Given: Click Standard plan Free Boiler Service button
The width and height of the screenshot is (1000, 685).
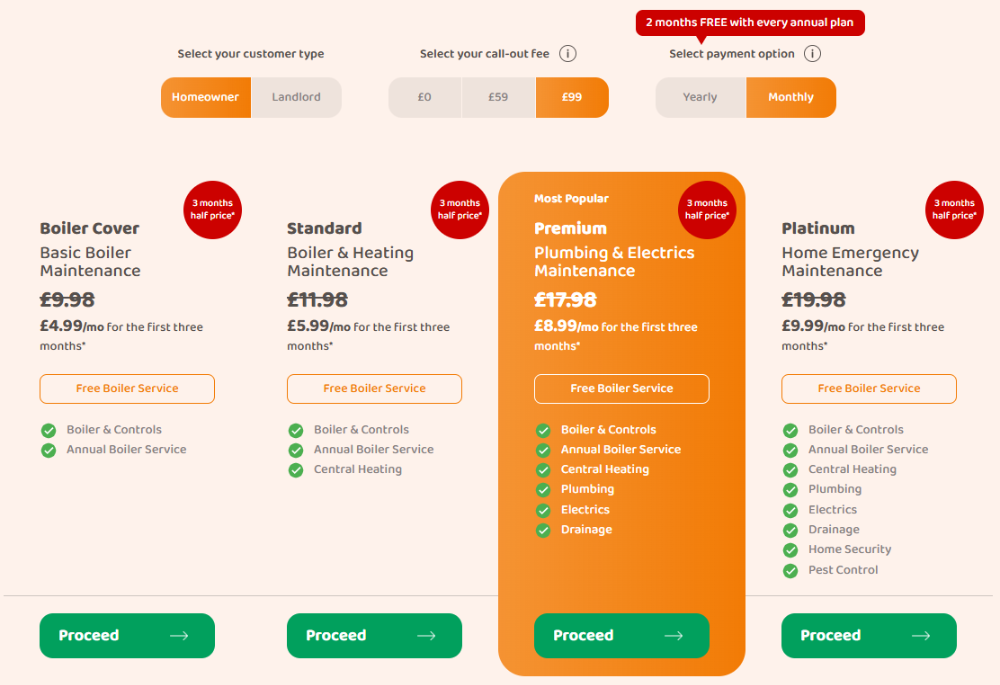Looking at the screenshot, I should 374,388.
